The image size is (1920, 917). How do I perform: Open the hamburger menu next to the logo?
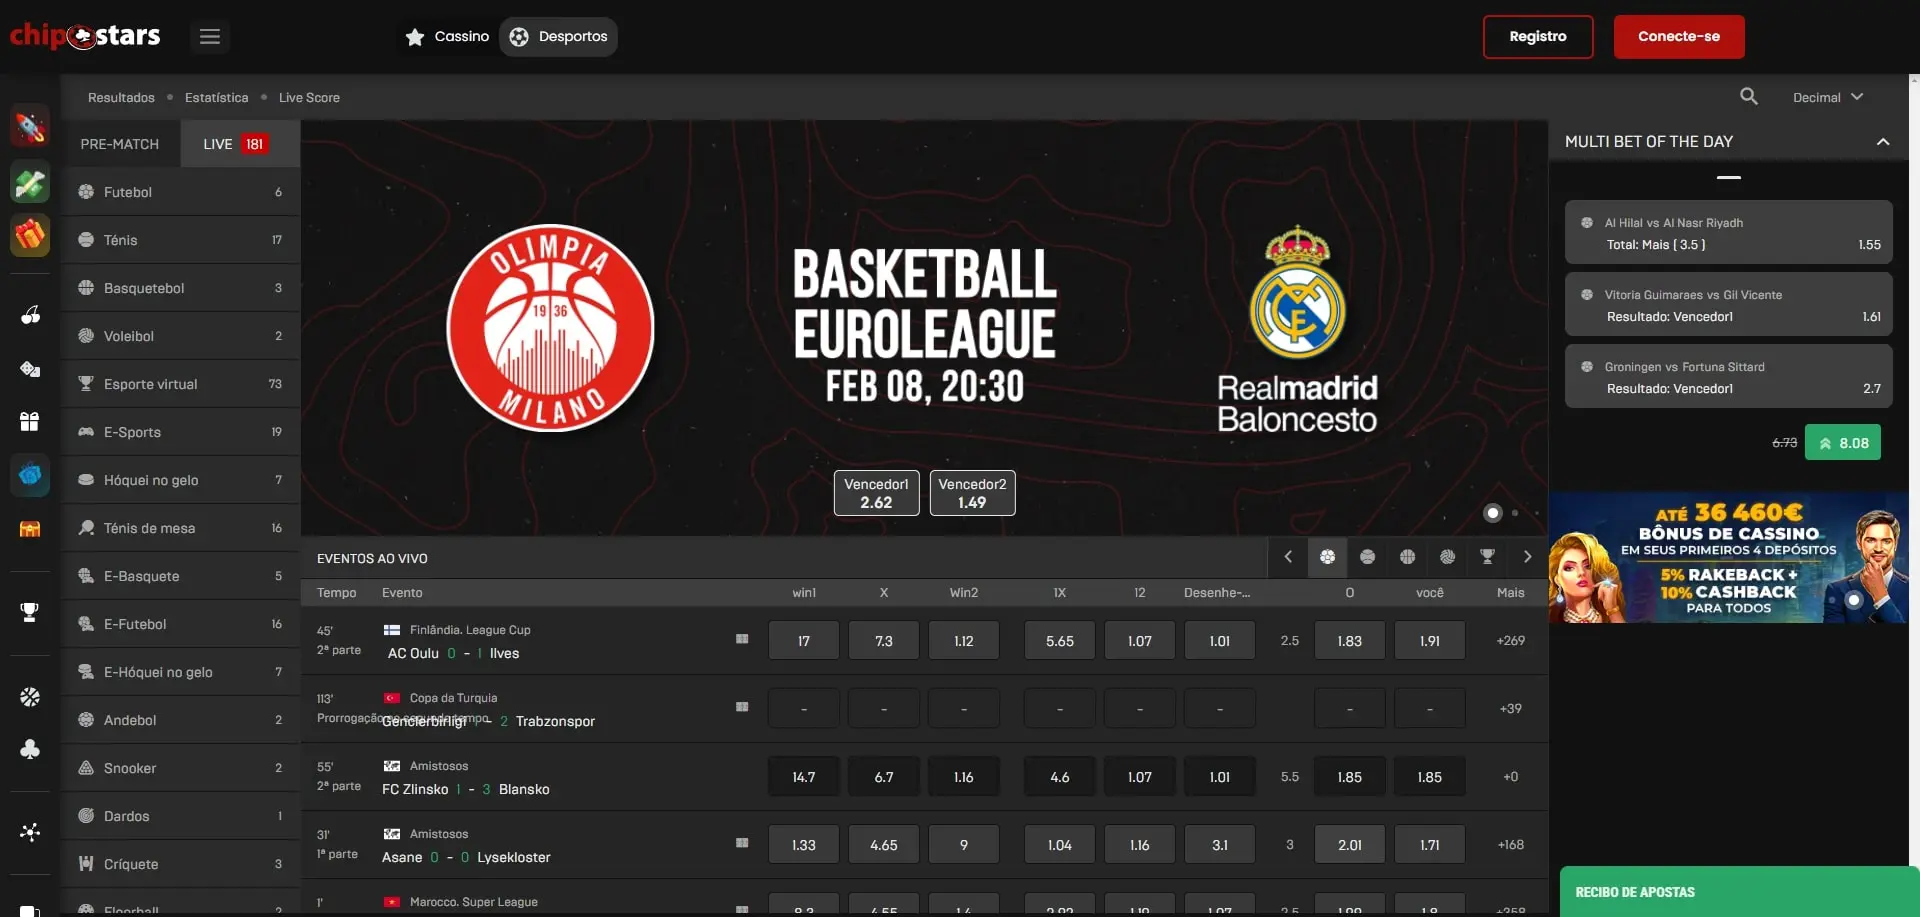coord(209,37)
